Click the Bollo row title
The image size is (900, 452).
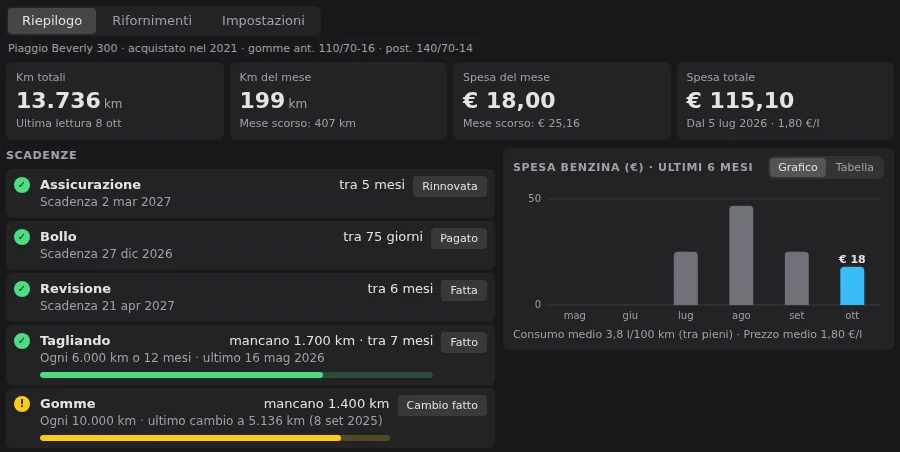58,236
